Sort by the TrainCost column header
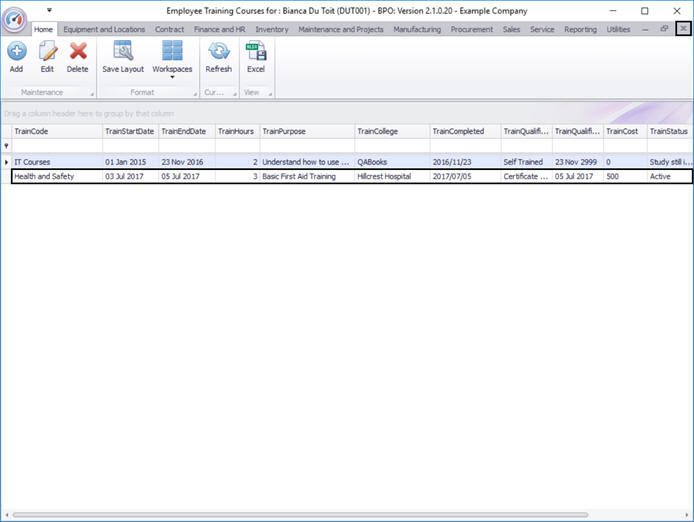 625,131
